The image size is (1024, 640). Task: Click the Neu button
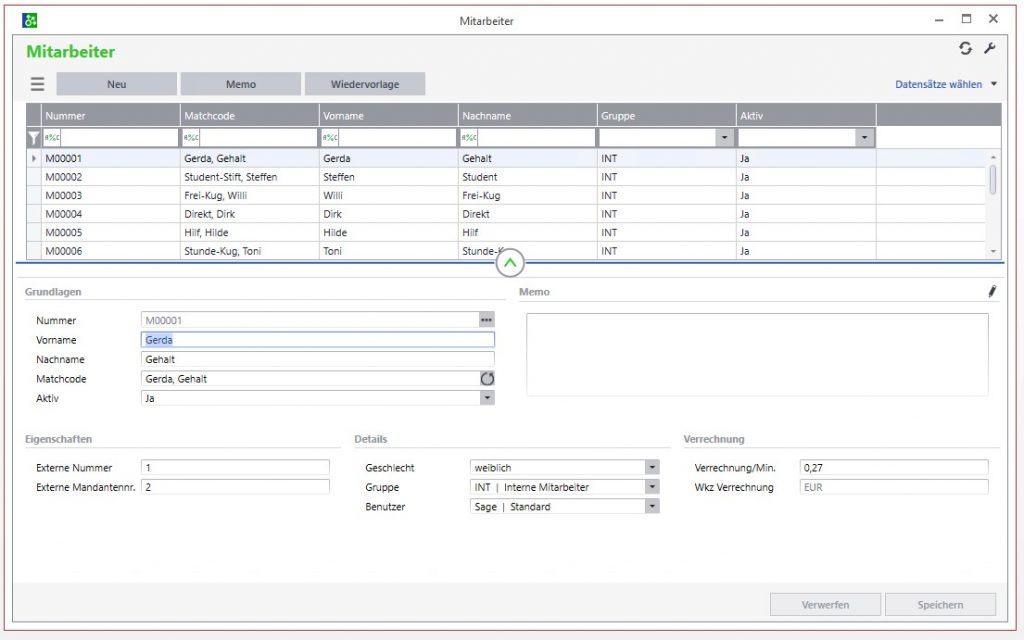pos(116,84)
